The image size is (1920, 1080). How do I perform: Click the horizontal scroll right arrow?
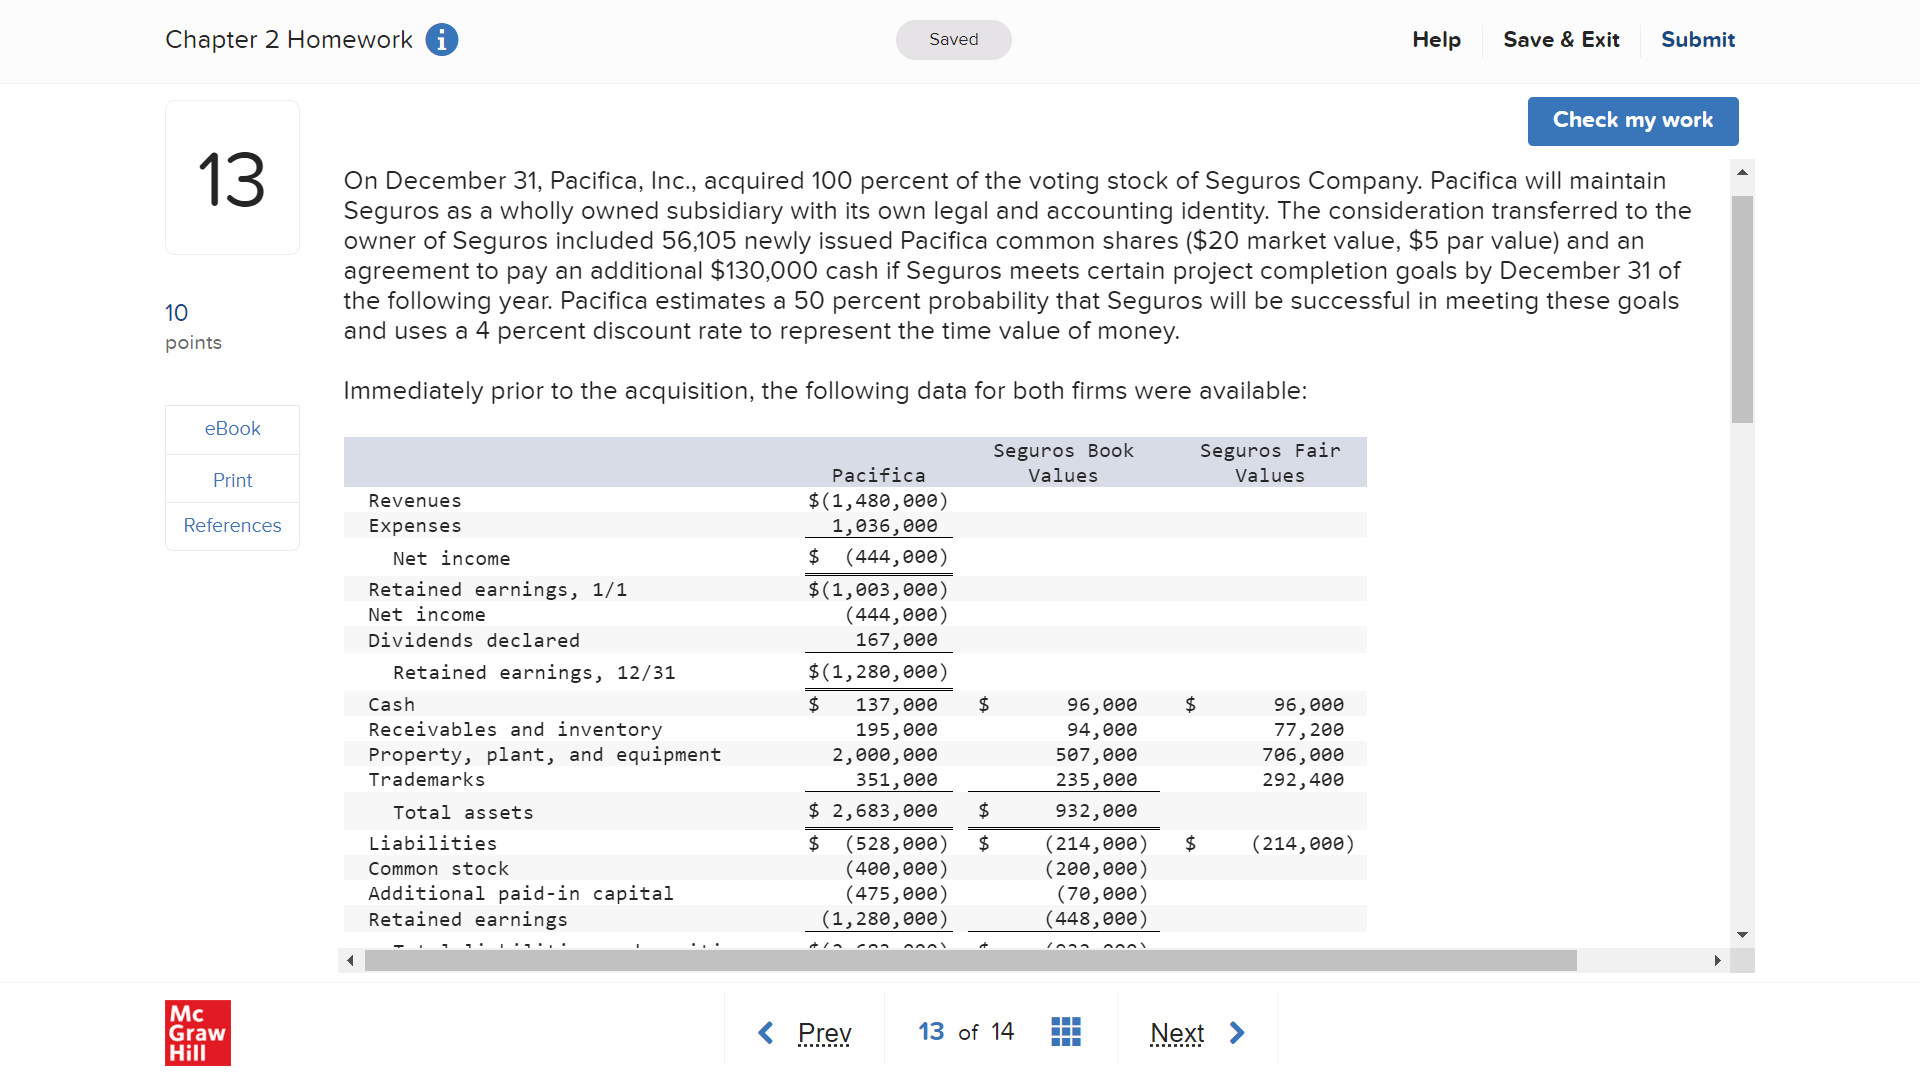[x=1717, y=961]
